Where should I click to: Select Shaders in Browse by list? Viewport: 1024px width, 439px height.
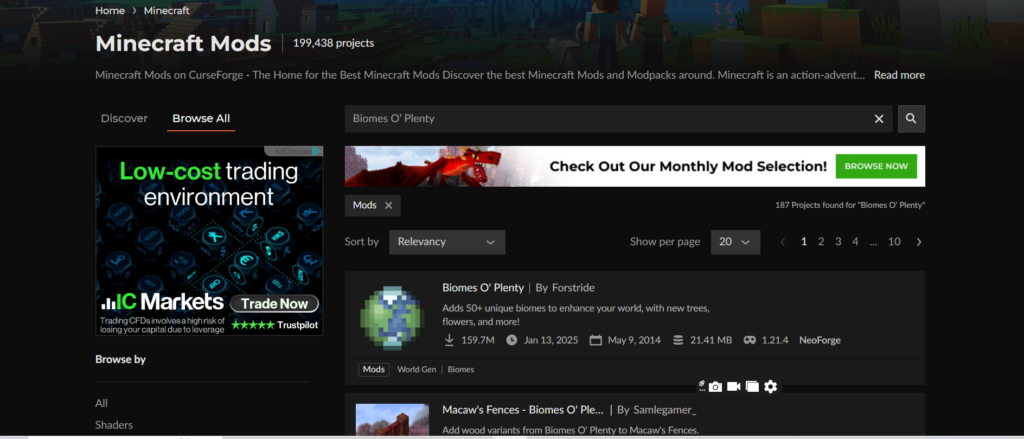pyautogui.click(x=114, y=425)
